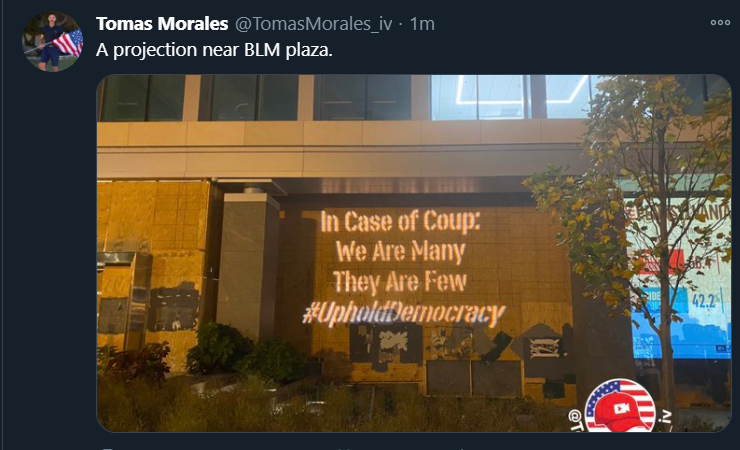Open the tweet via the 1m timestamp
Viewport: 740px width, 450px height.
tap(422, 24)
